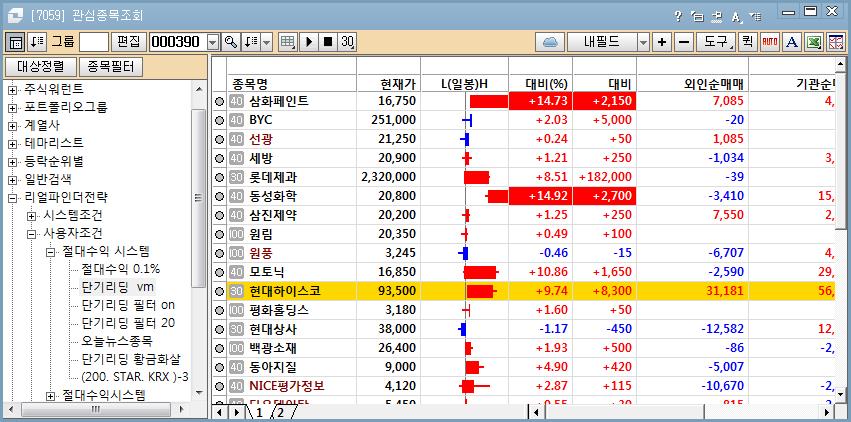Click the magnifier stock search icon
The image size is (851, 422).
tap(232, 42)
